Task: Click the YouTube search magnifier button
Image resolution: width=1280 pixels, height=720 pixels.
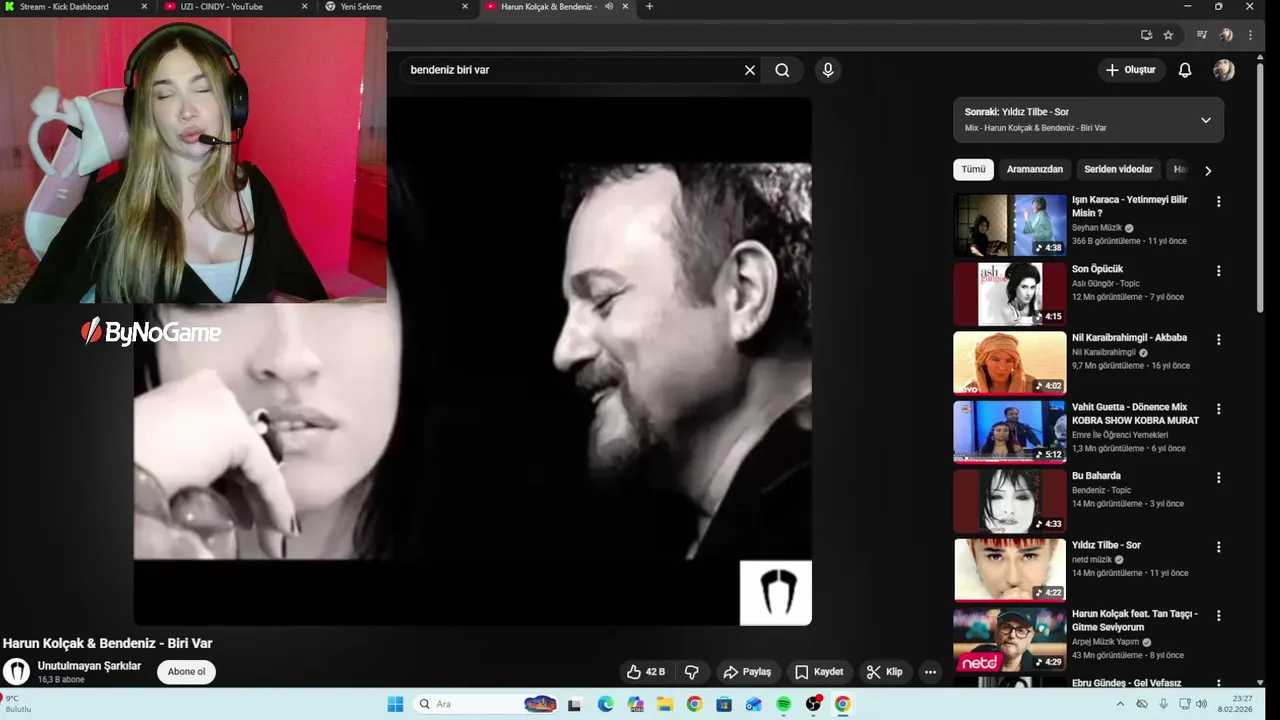Action: click(782, 70)
